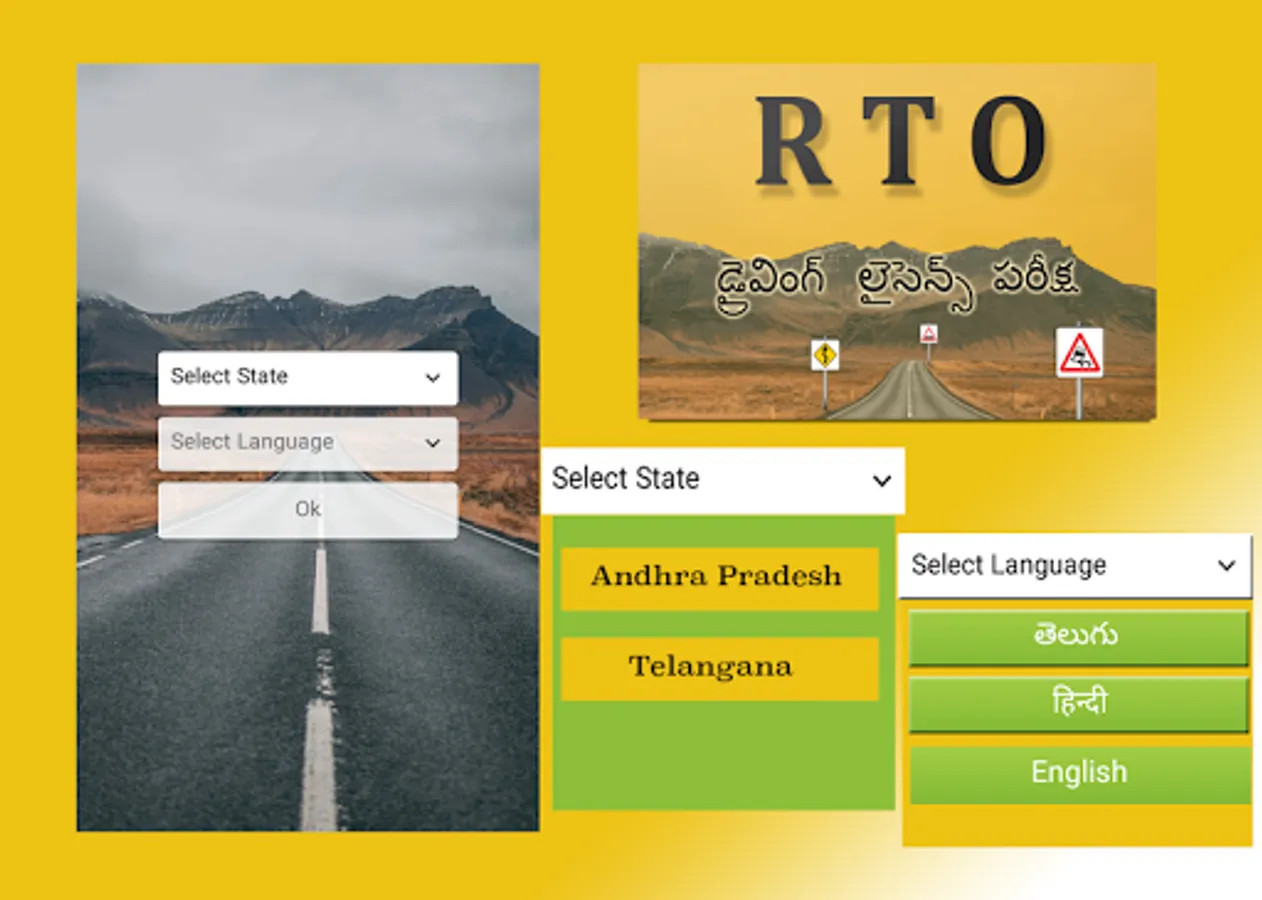
Task: Select the Telugu language option
Action: 1078,637
